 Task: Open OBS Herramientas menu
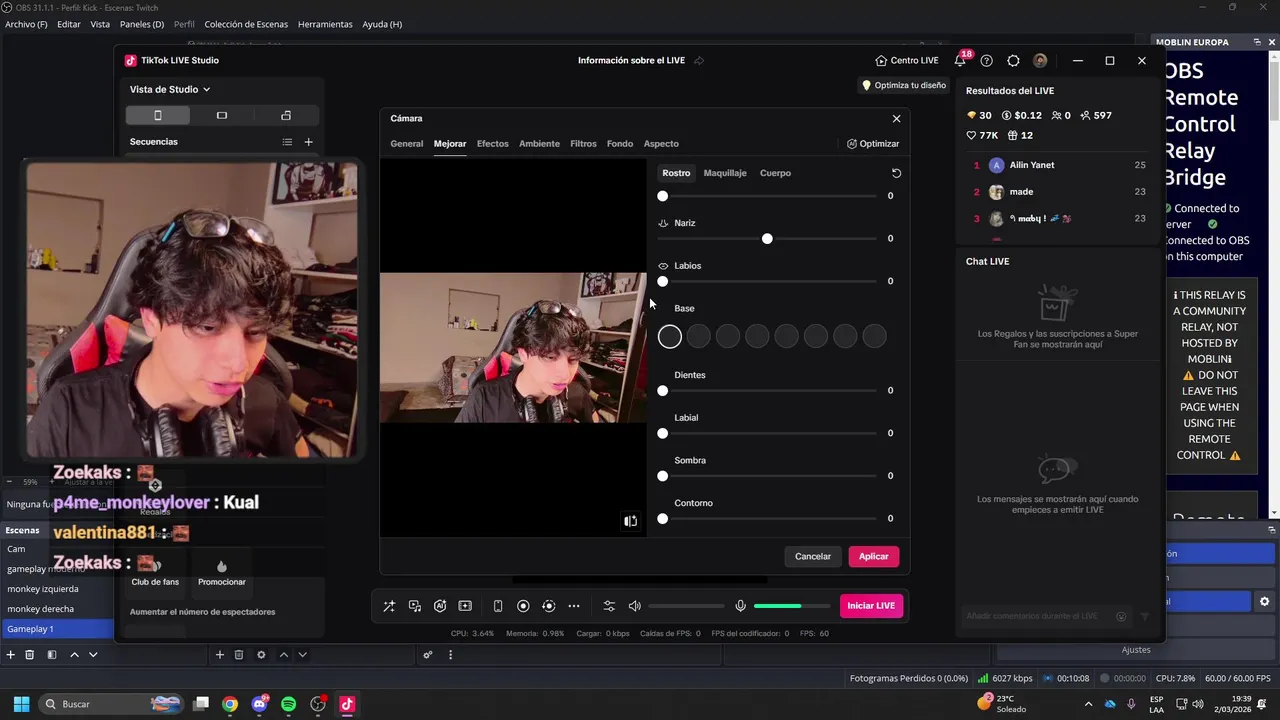[325, 24]
